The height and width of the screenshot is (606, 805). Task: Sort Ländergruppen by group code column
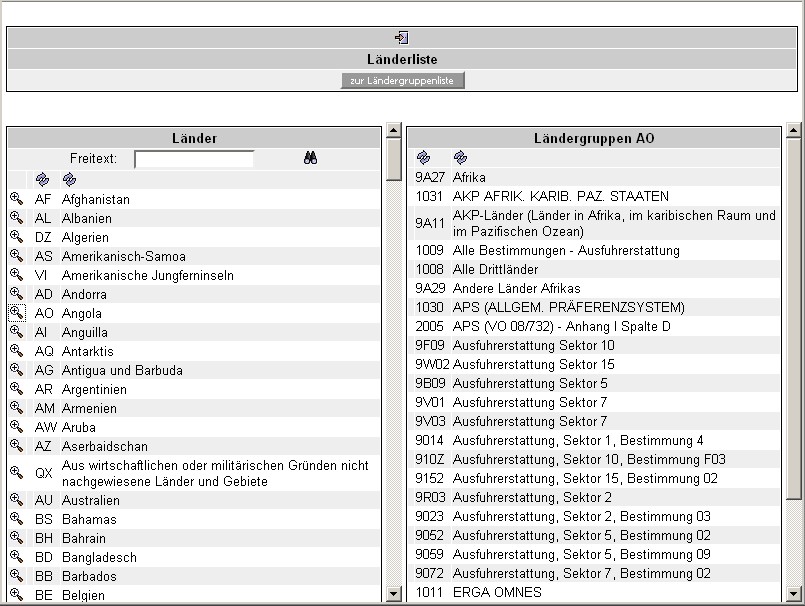[423, 157]
